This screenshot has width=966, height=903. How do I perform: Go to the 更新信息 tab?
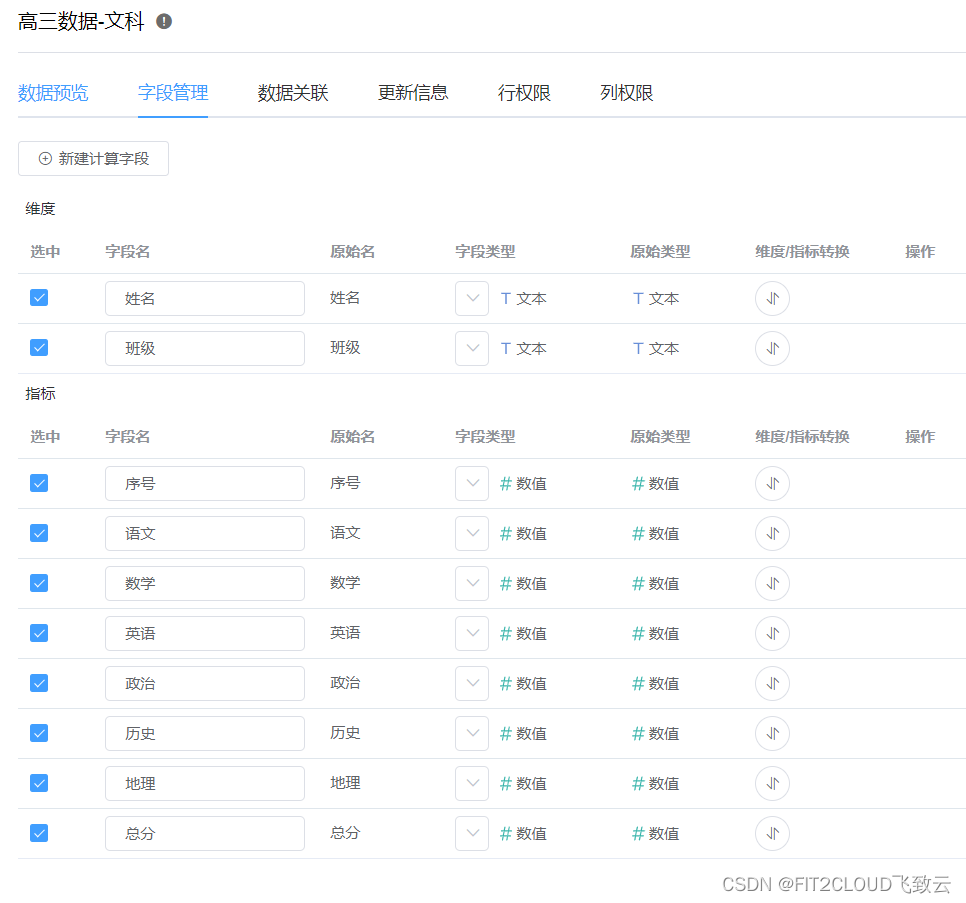pyautogui.click(x=413, y=93)
